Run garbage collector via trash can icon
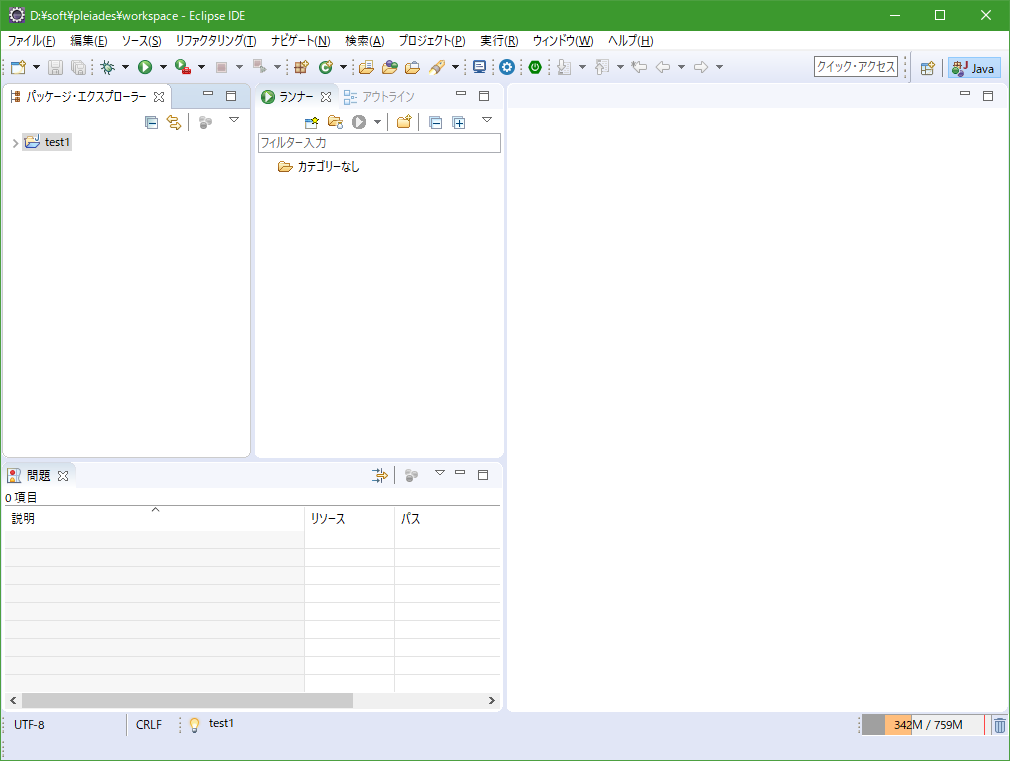Viewport: 1010px width, 761px height. pyautogui.click(x=999, y=725)
